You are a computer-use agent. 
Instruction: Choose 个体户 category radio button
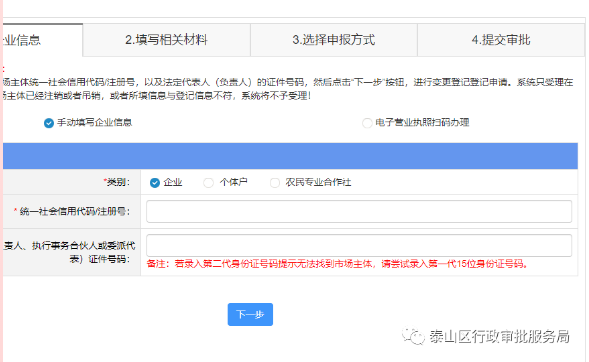(x=208, y=183)
